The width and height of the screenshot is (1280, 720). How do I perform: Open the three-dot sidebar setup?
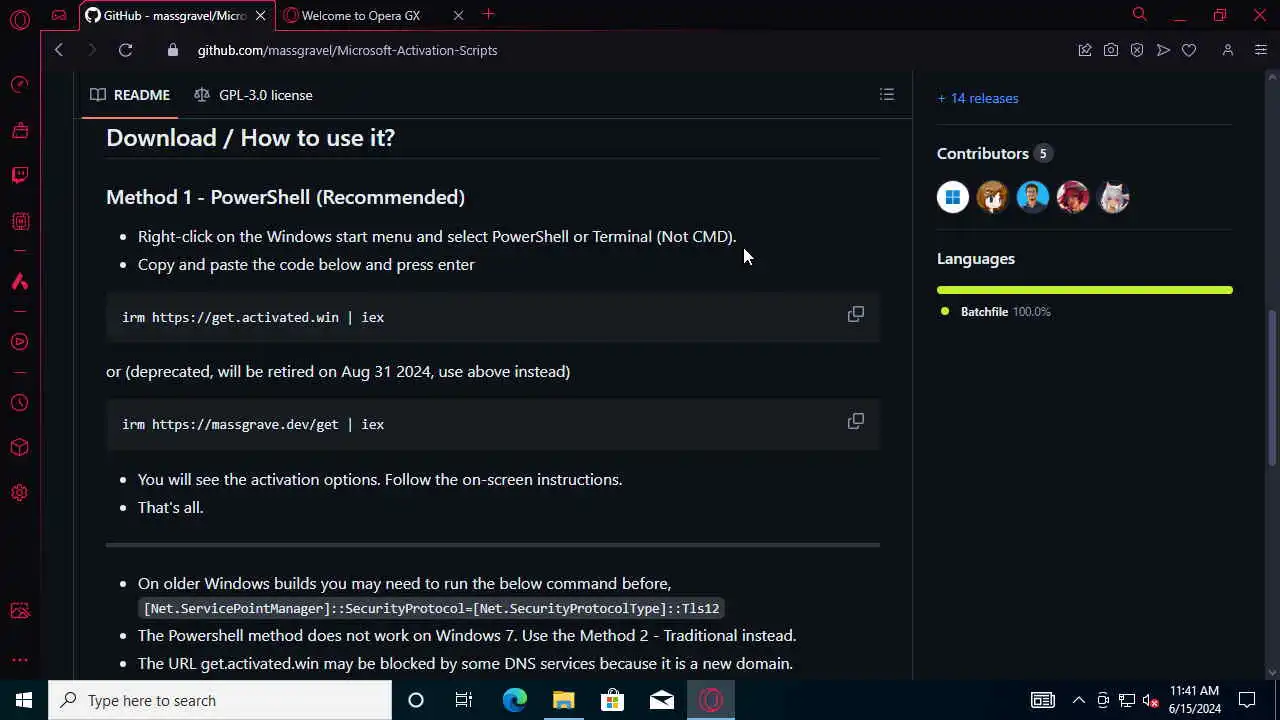pos(19,660)
